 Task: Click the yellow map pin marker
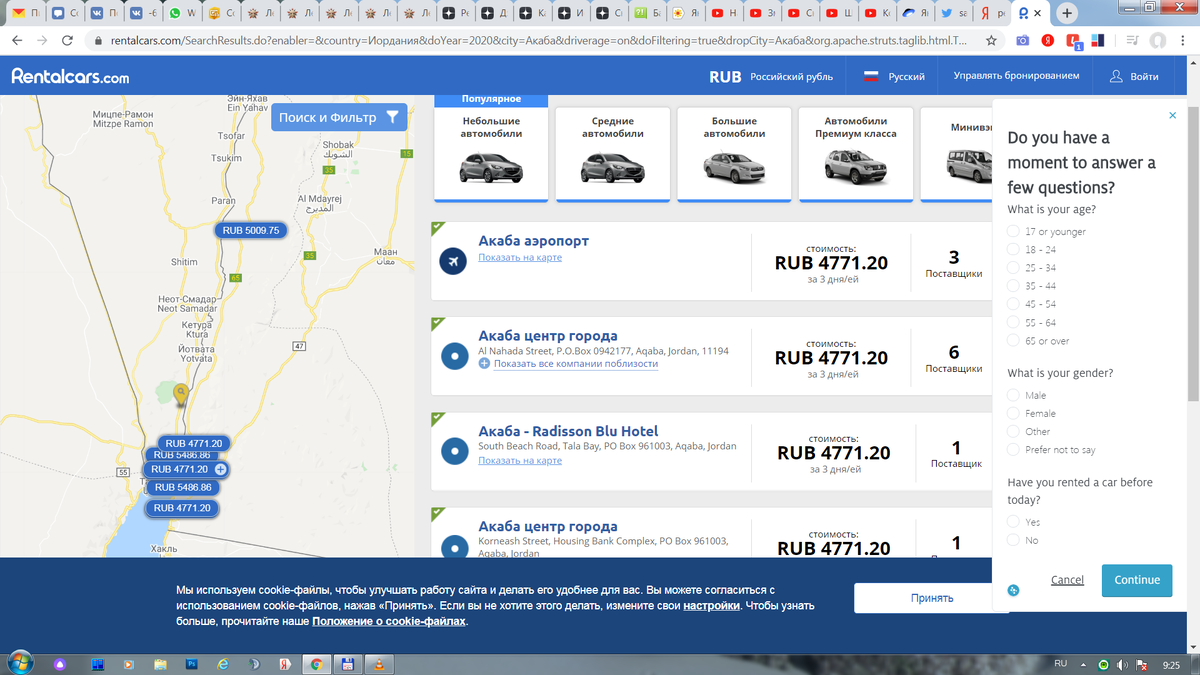point(180,394)
